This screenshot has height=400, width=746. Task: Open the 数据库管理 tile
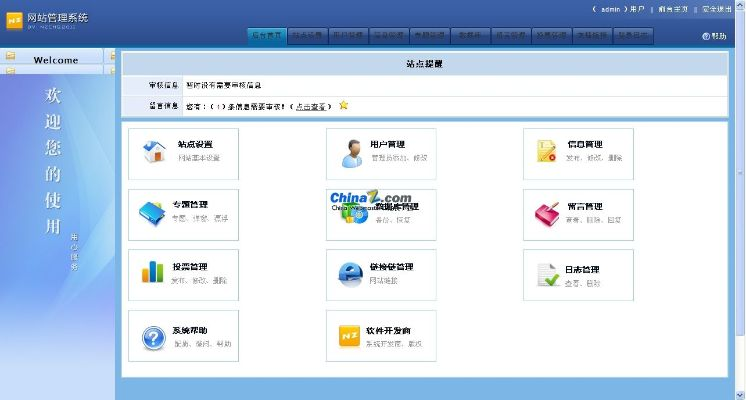(381, 214)
